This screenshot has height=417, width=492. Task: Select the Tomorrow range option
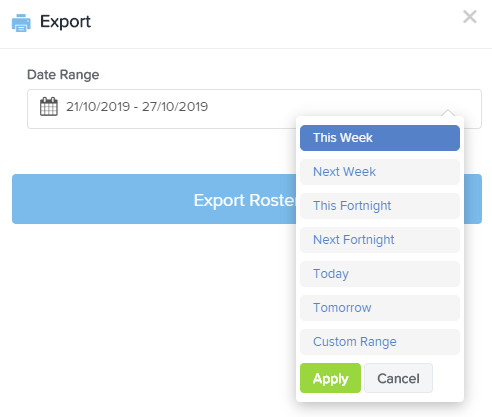(380, 308)
